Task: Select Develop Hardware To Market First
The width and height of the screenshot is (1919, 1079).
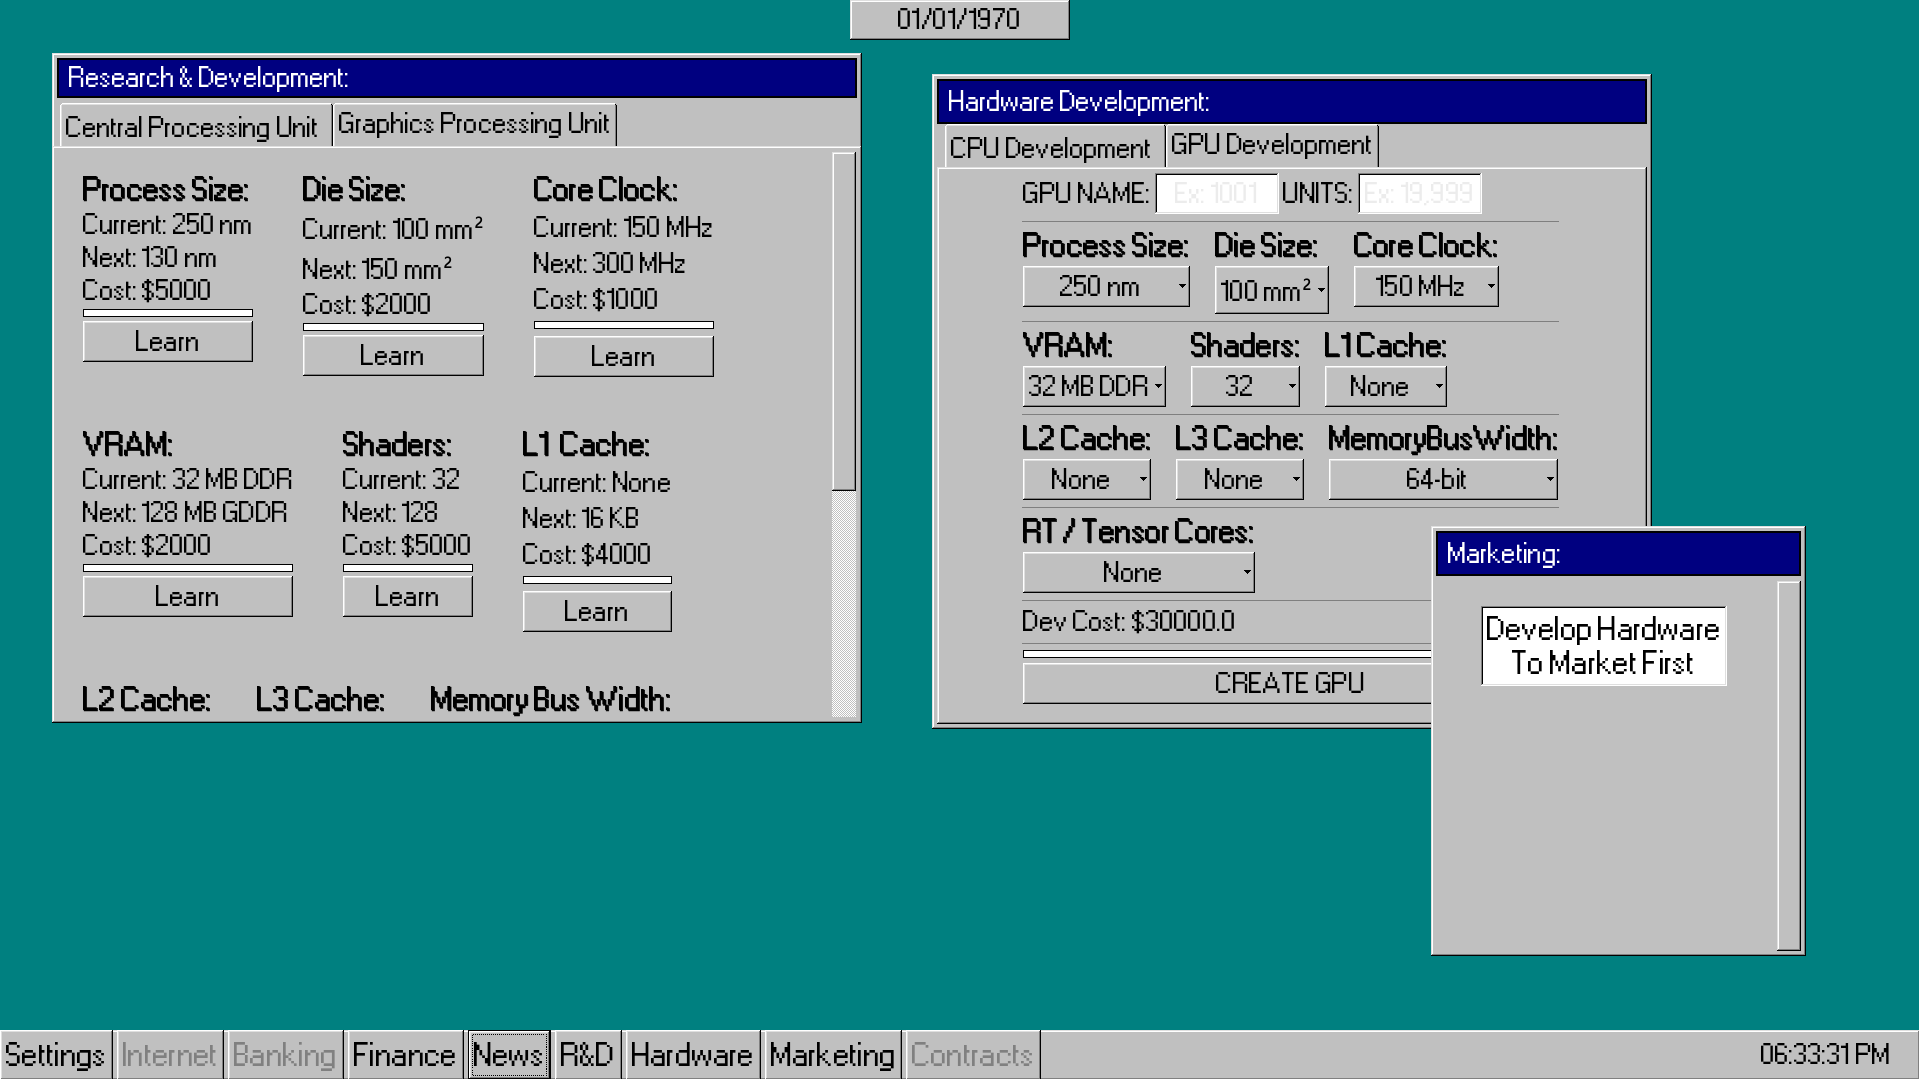Action: click(x=1602, y=646)
